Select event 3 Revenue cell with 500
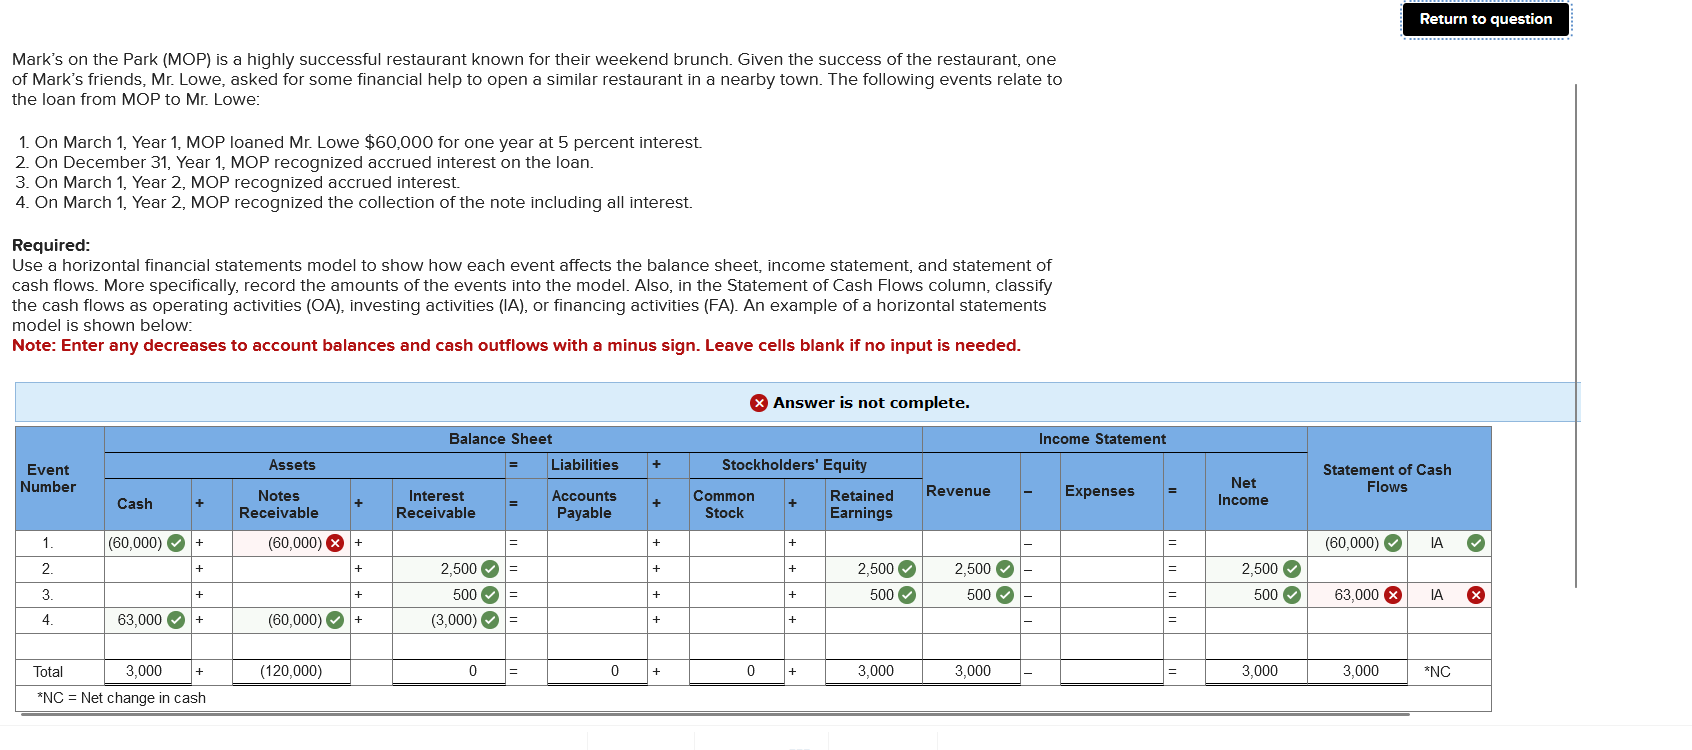 point(971,595)
